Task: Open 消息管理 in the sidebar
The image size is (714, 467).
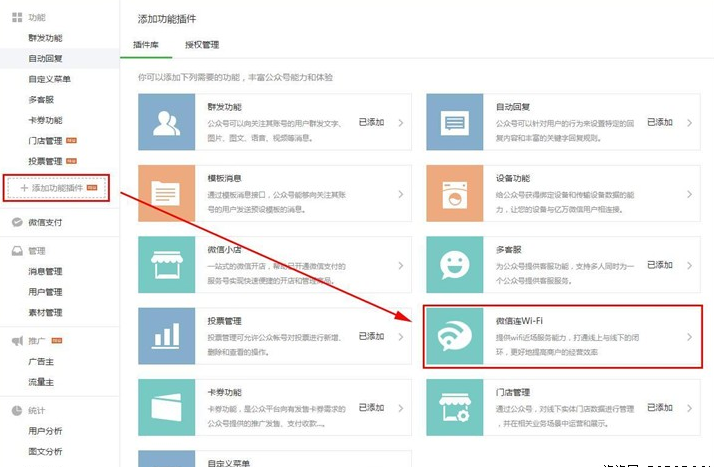Action: tap(46, 271)
